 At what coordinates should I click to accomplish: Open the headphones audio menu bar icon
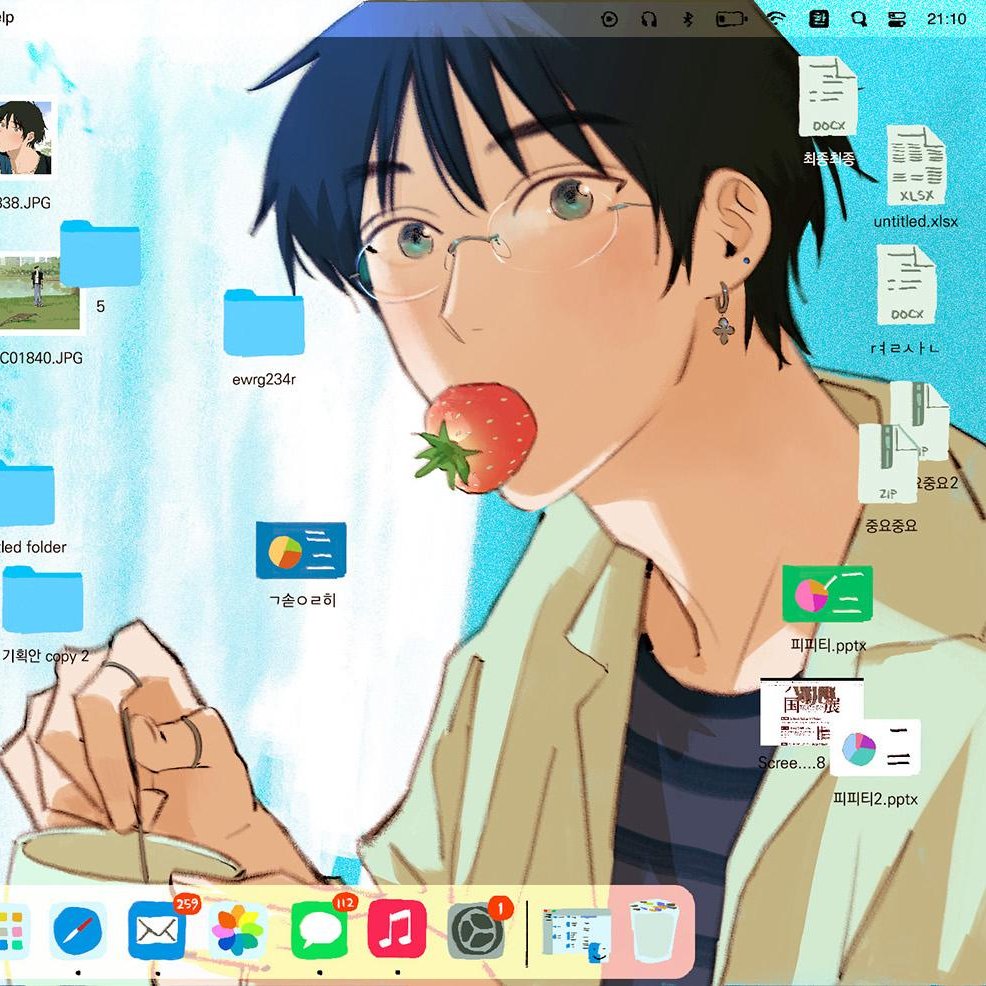pos(648,19)
